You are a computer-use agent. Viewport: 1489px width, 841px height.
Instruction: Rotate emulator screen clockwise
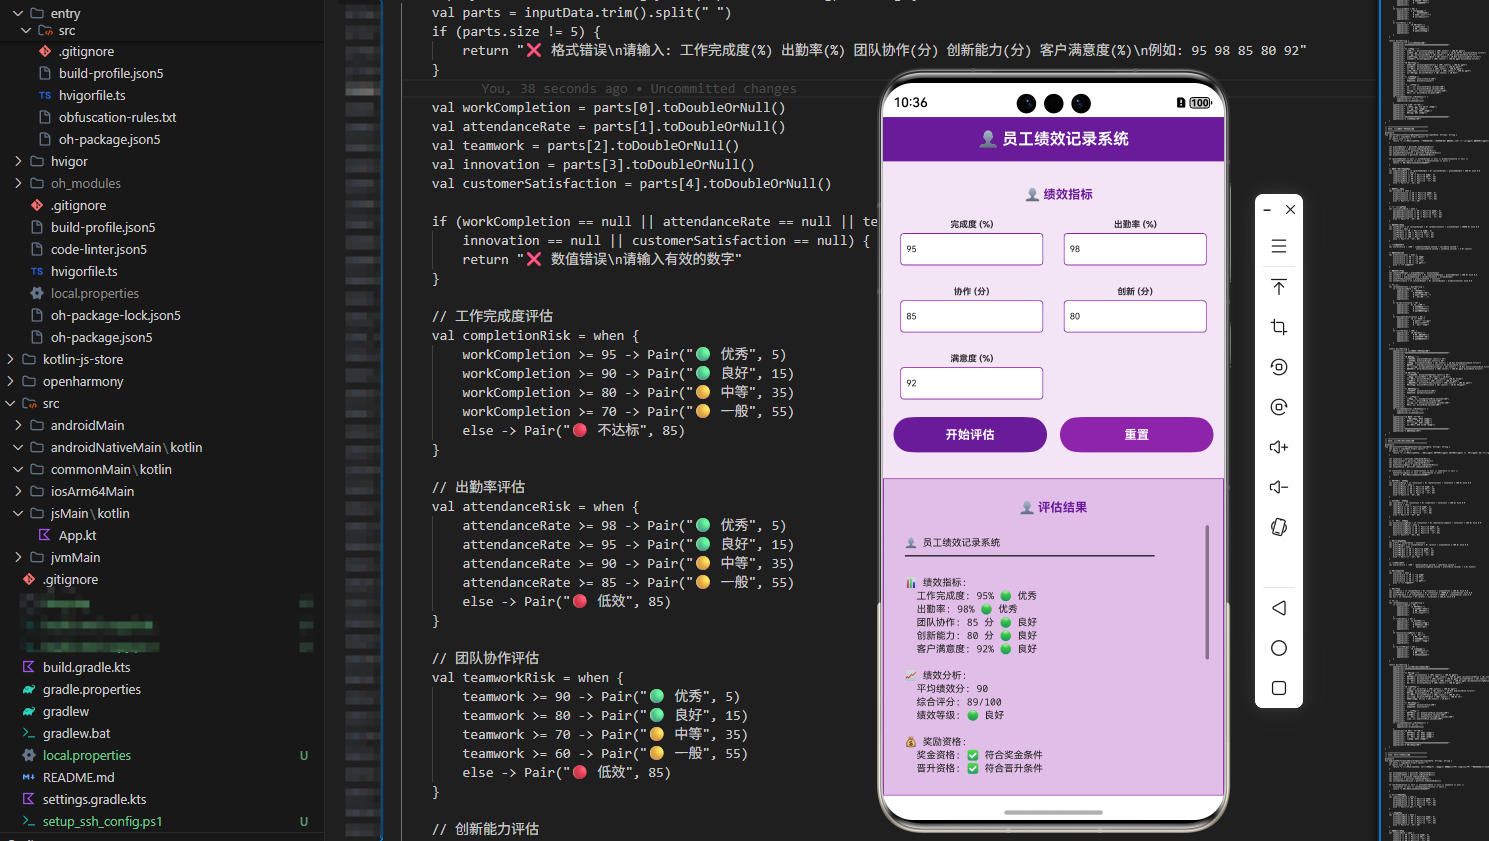(1278, 407)
